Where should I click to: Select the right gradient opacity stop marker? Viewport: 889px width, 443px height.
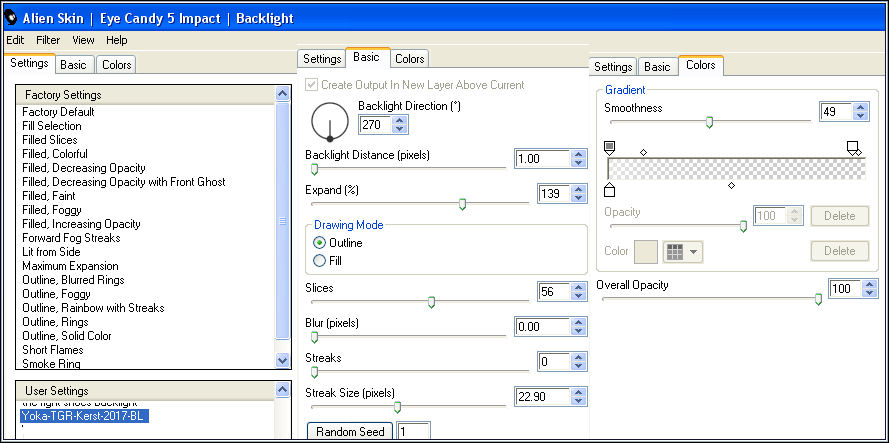[852, 148]
